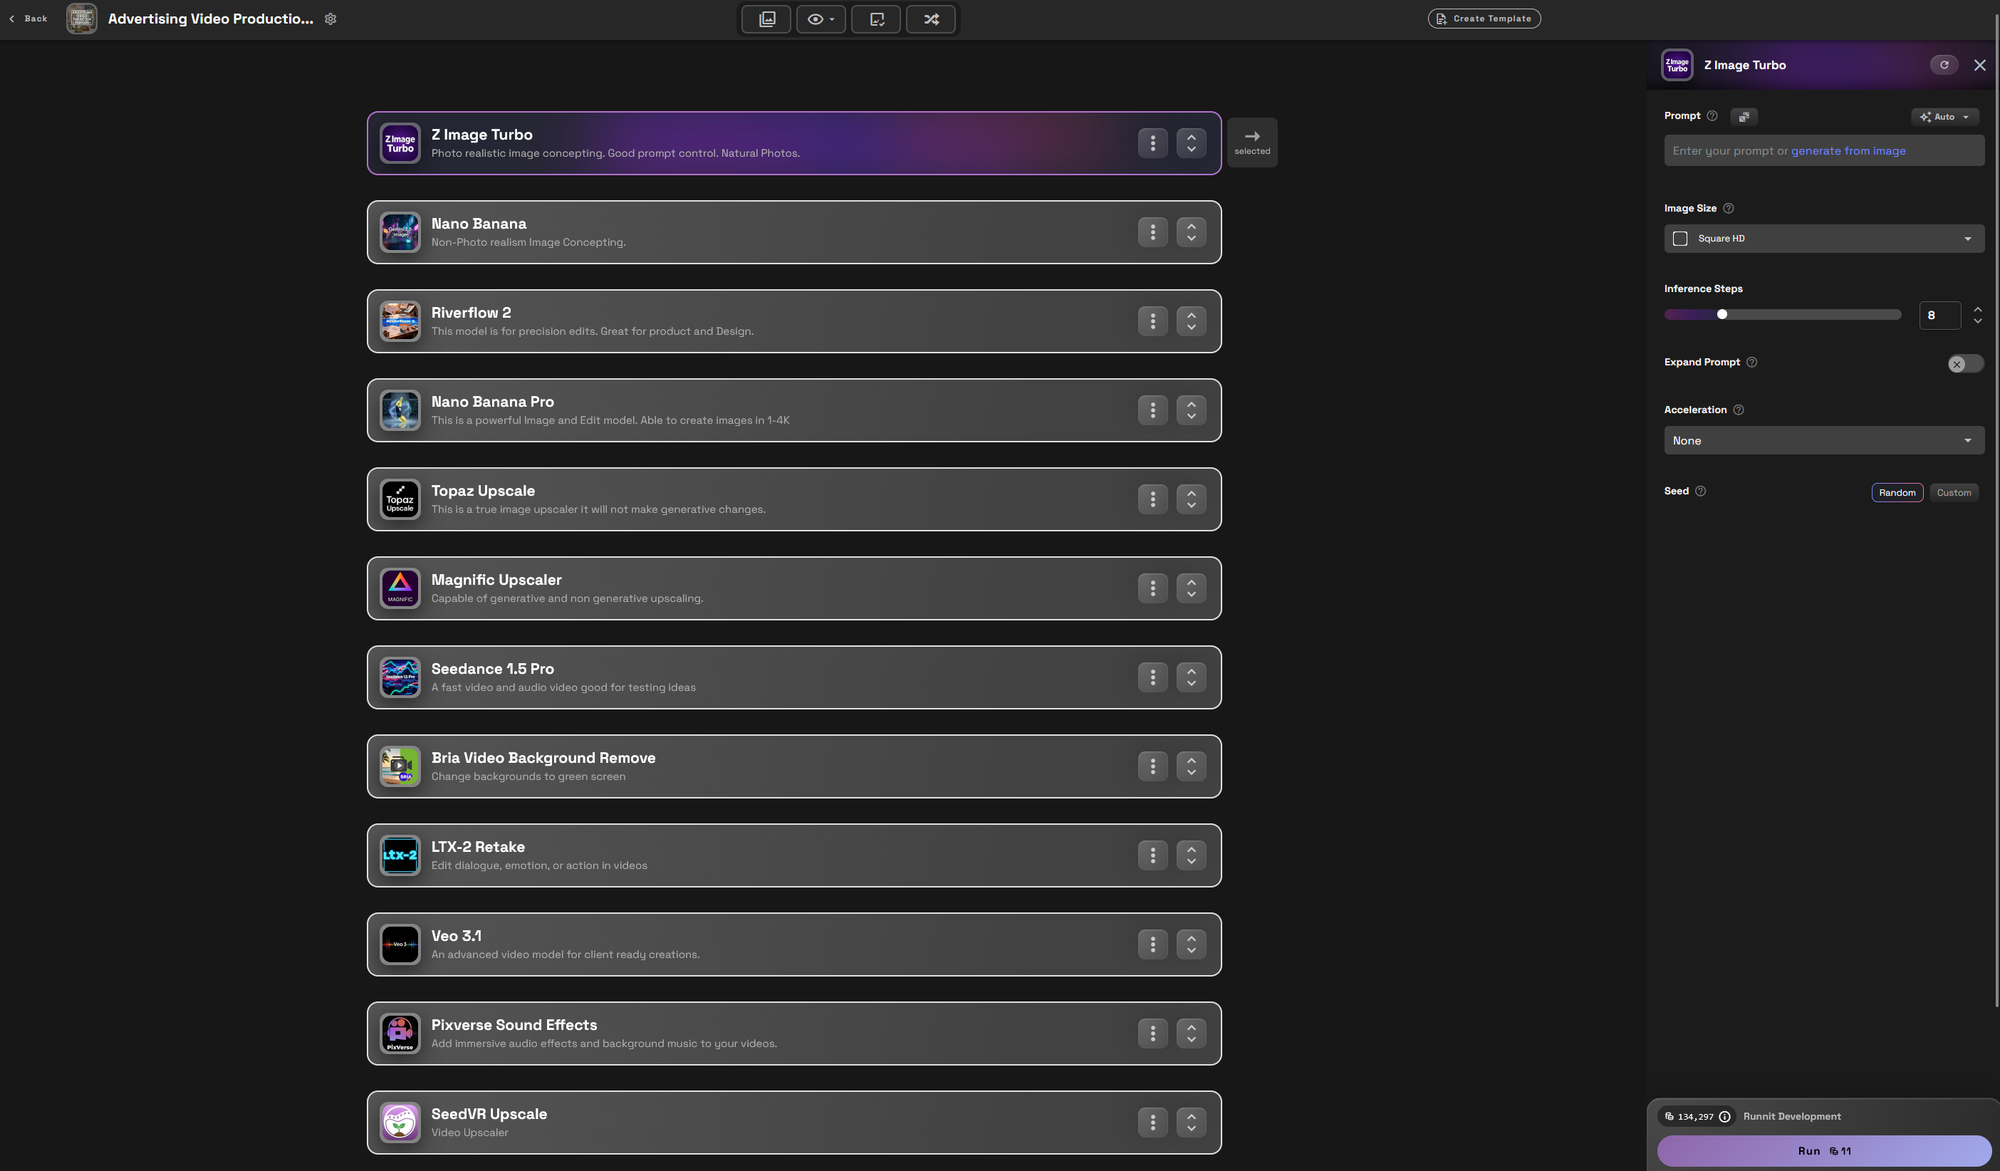Open three-dot menu for Veo 3.1

coord(1152,944)
